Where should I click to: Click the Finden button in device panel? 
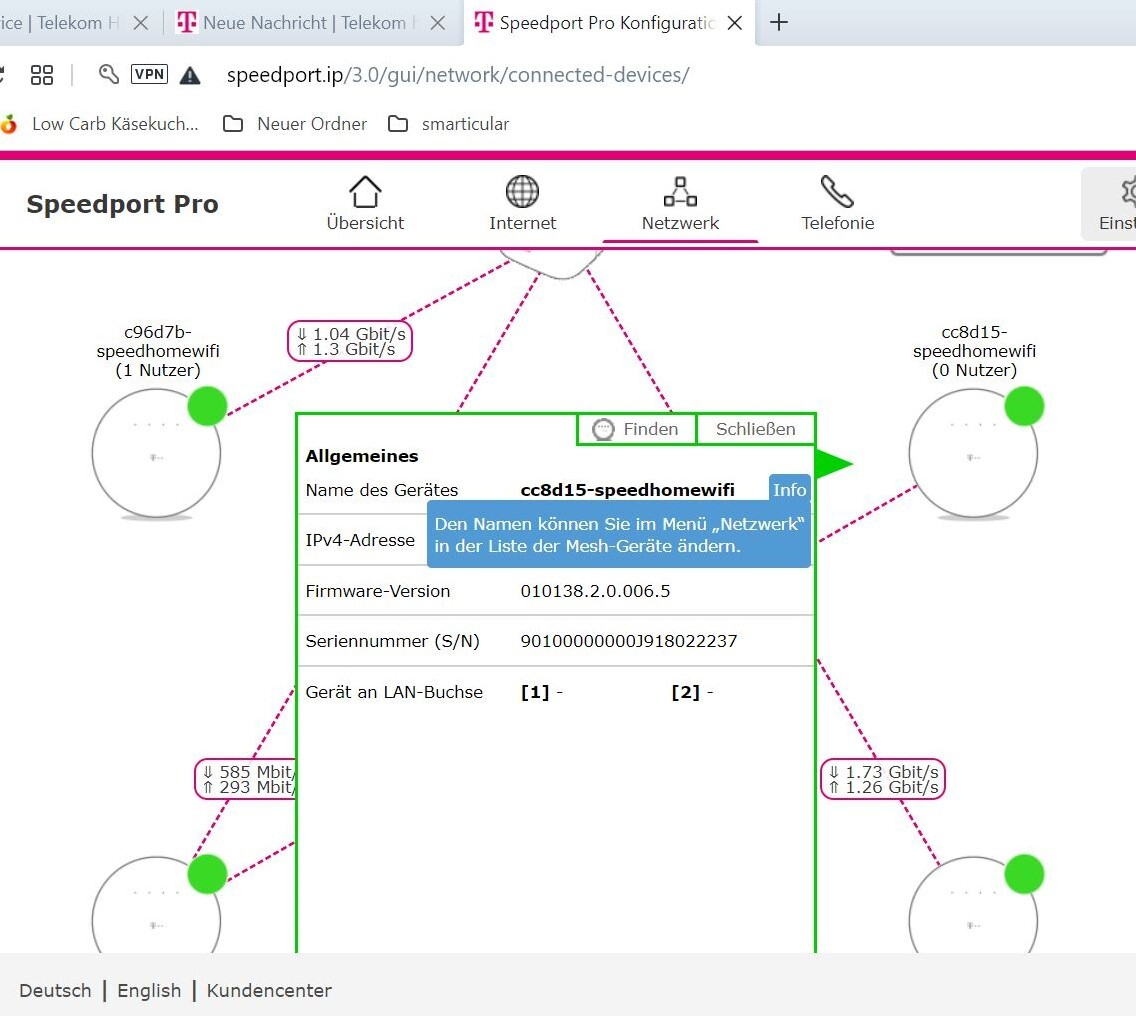pyautogui.click(x=637, y=429)
